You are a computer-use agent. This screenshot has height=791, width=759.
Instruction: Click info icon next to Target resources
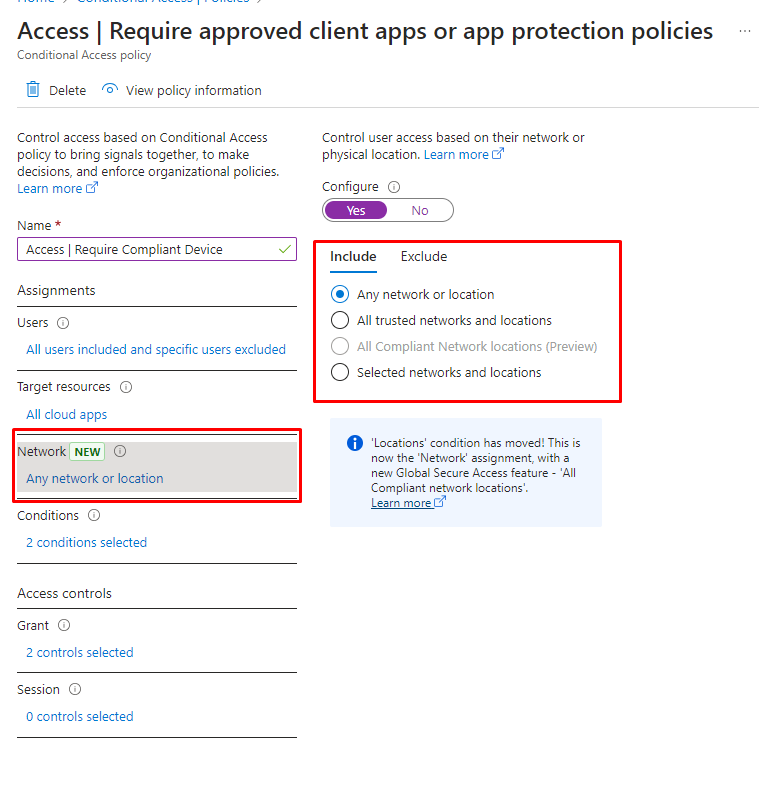(x=126, y=387)
